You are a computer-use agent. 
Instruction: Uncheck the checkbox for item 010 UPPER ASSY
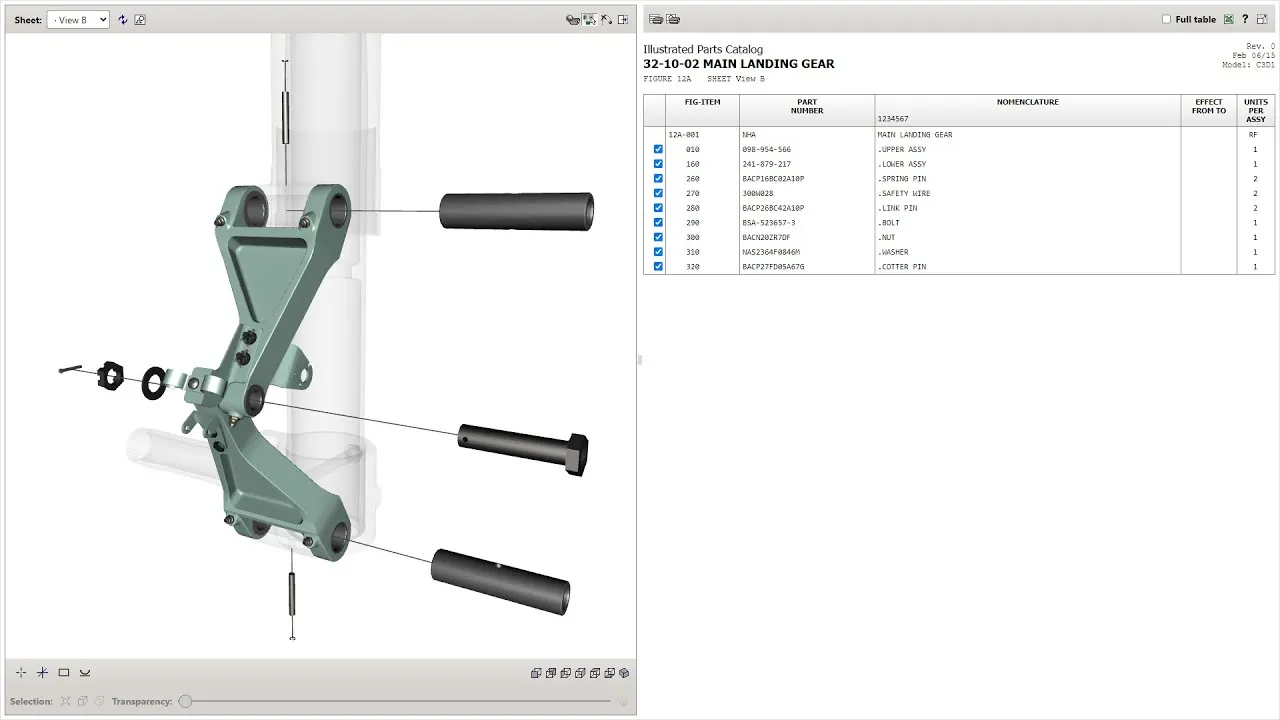(x=658, y=149)
